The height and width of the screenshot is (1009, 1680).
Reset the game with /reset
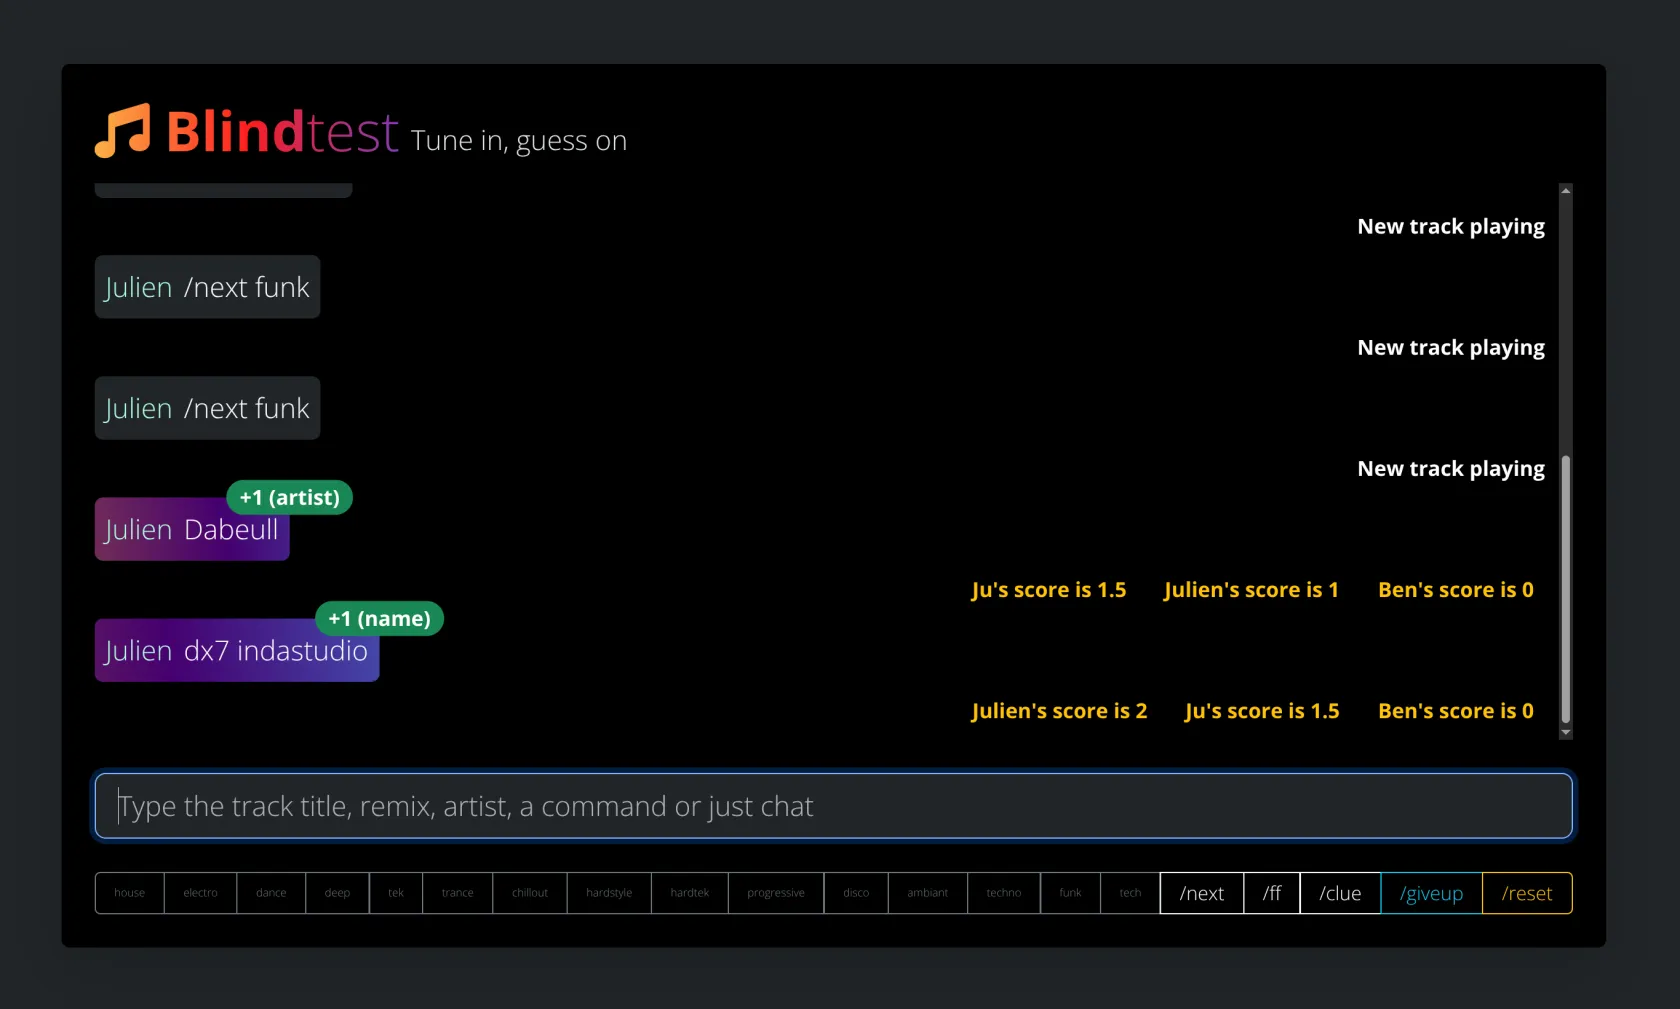1527,893
